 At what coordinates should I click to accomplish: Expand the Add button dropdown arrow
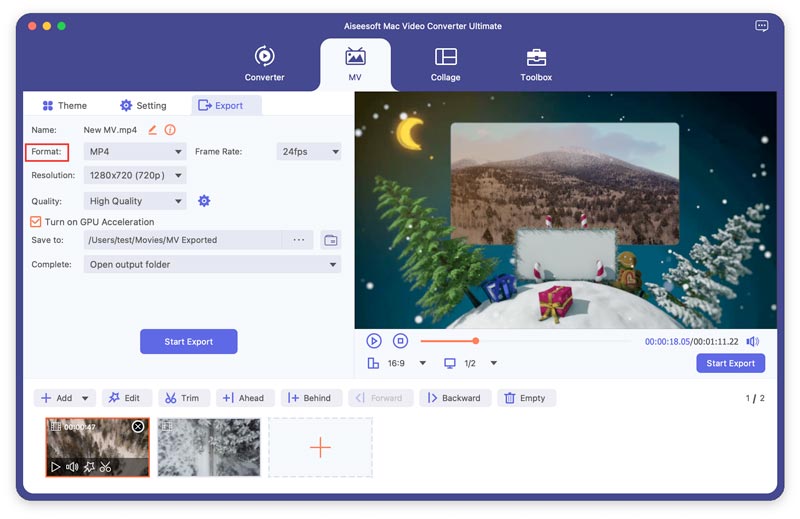point(85,398)
